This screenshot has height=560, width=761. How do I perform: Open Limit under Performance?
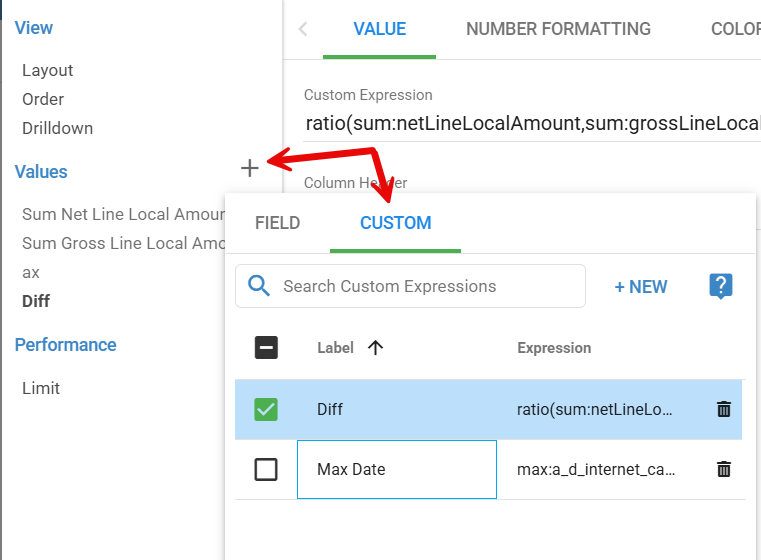click(x=41, y=388)
